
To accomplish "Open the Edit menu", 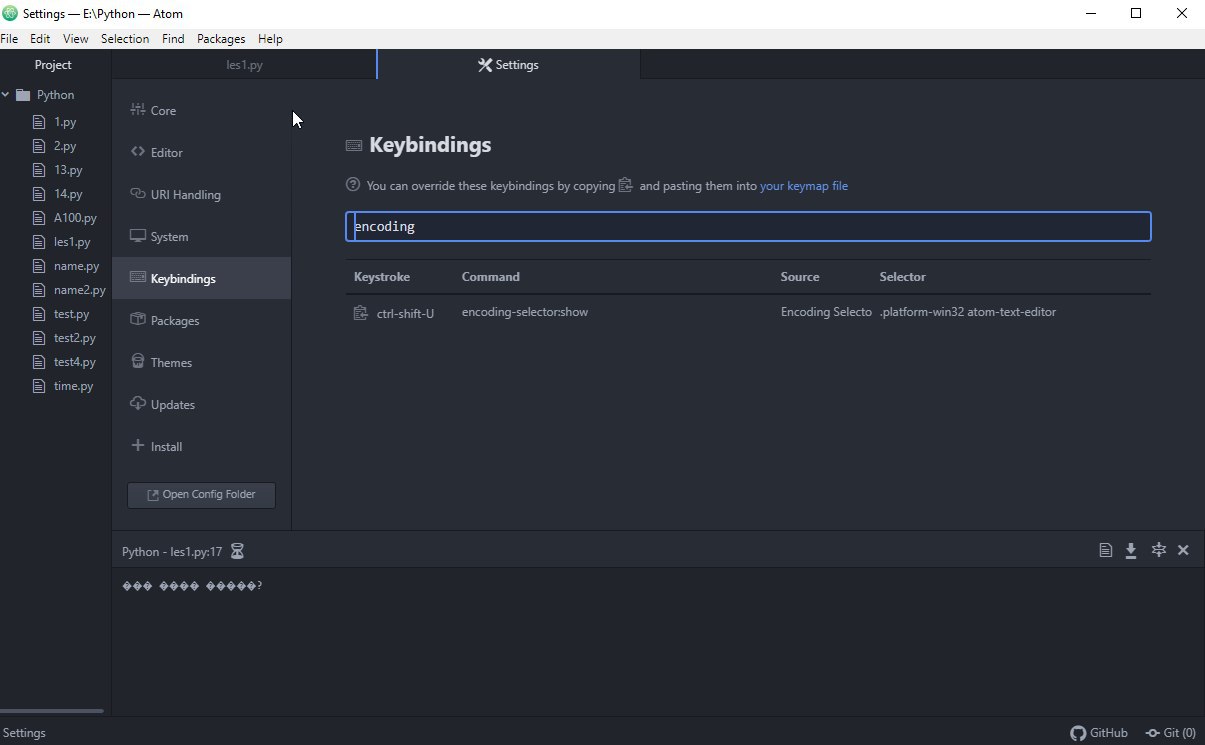I will [40, 39].
